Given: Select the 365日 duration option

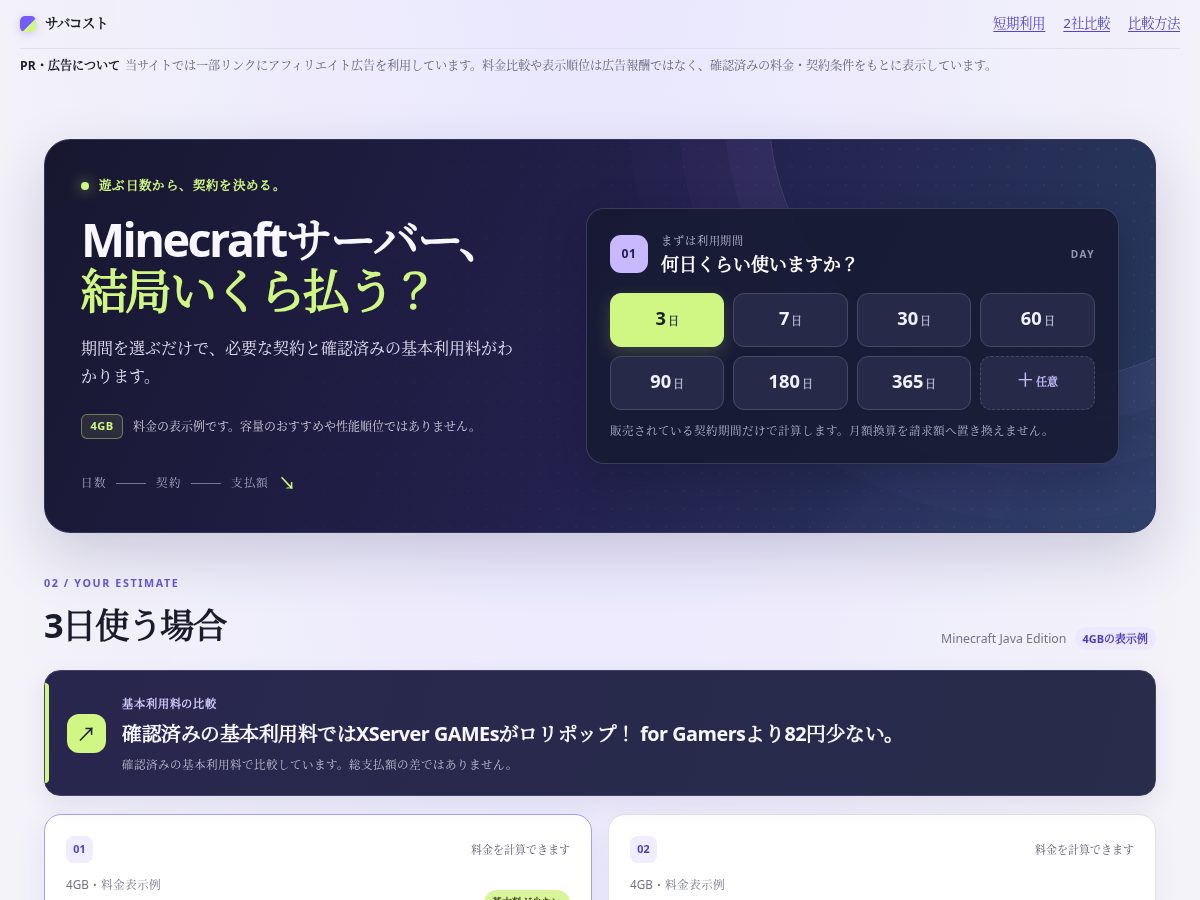Looking at the screenshot, I should [x=914, y=383].
